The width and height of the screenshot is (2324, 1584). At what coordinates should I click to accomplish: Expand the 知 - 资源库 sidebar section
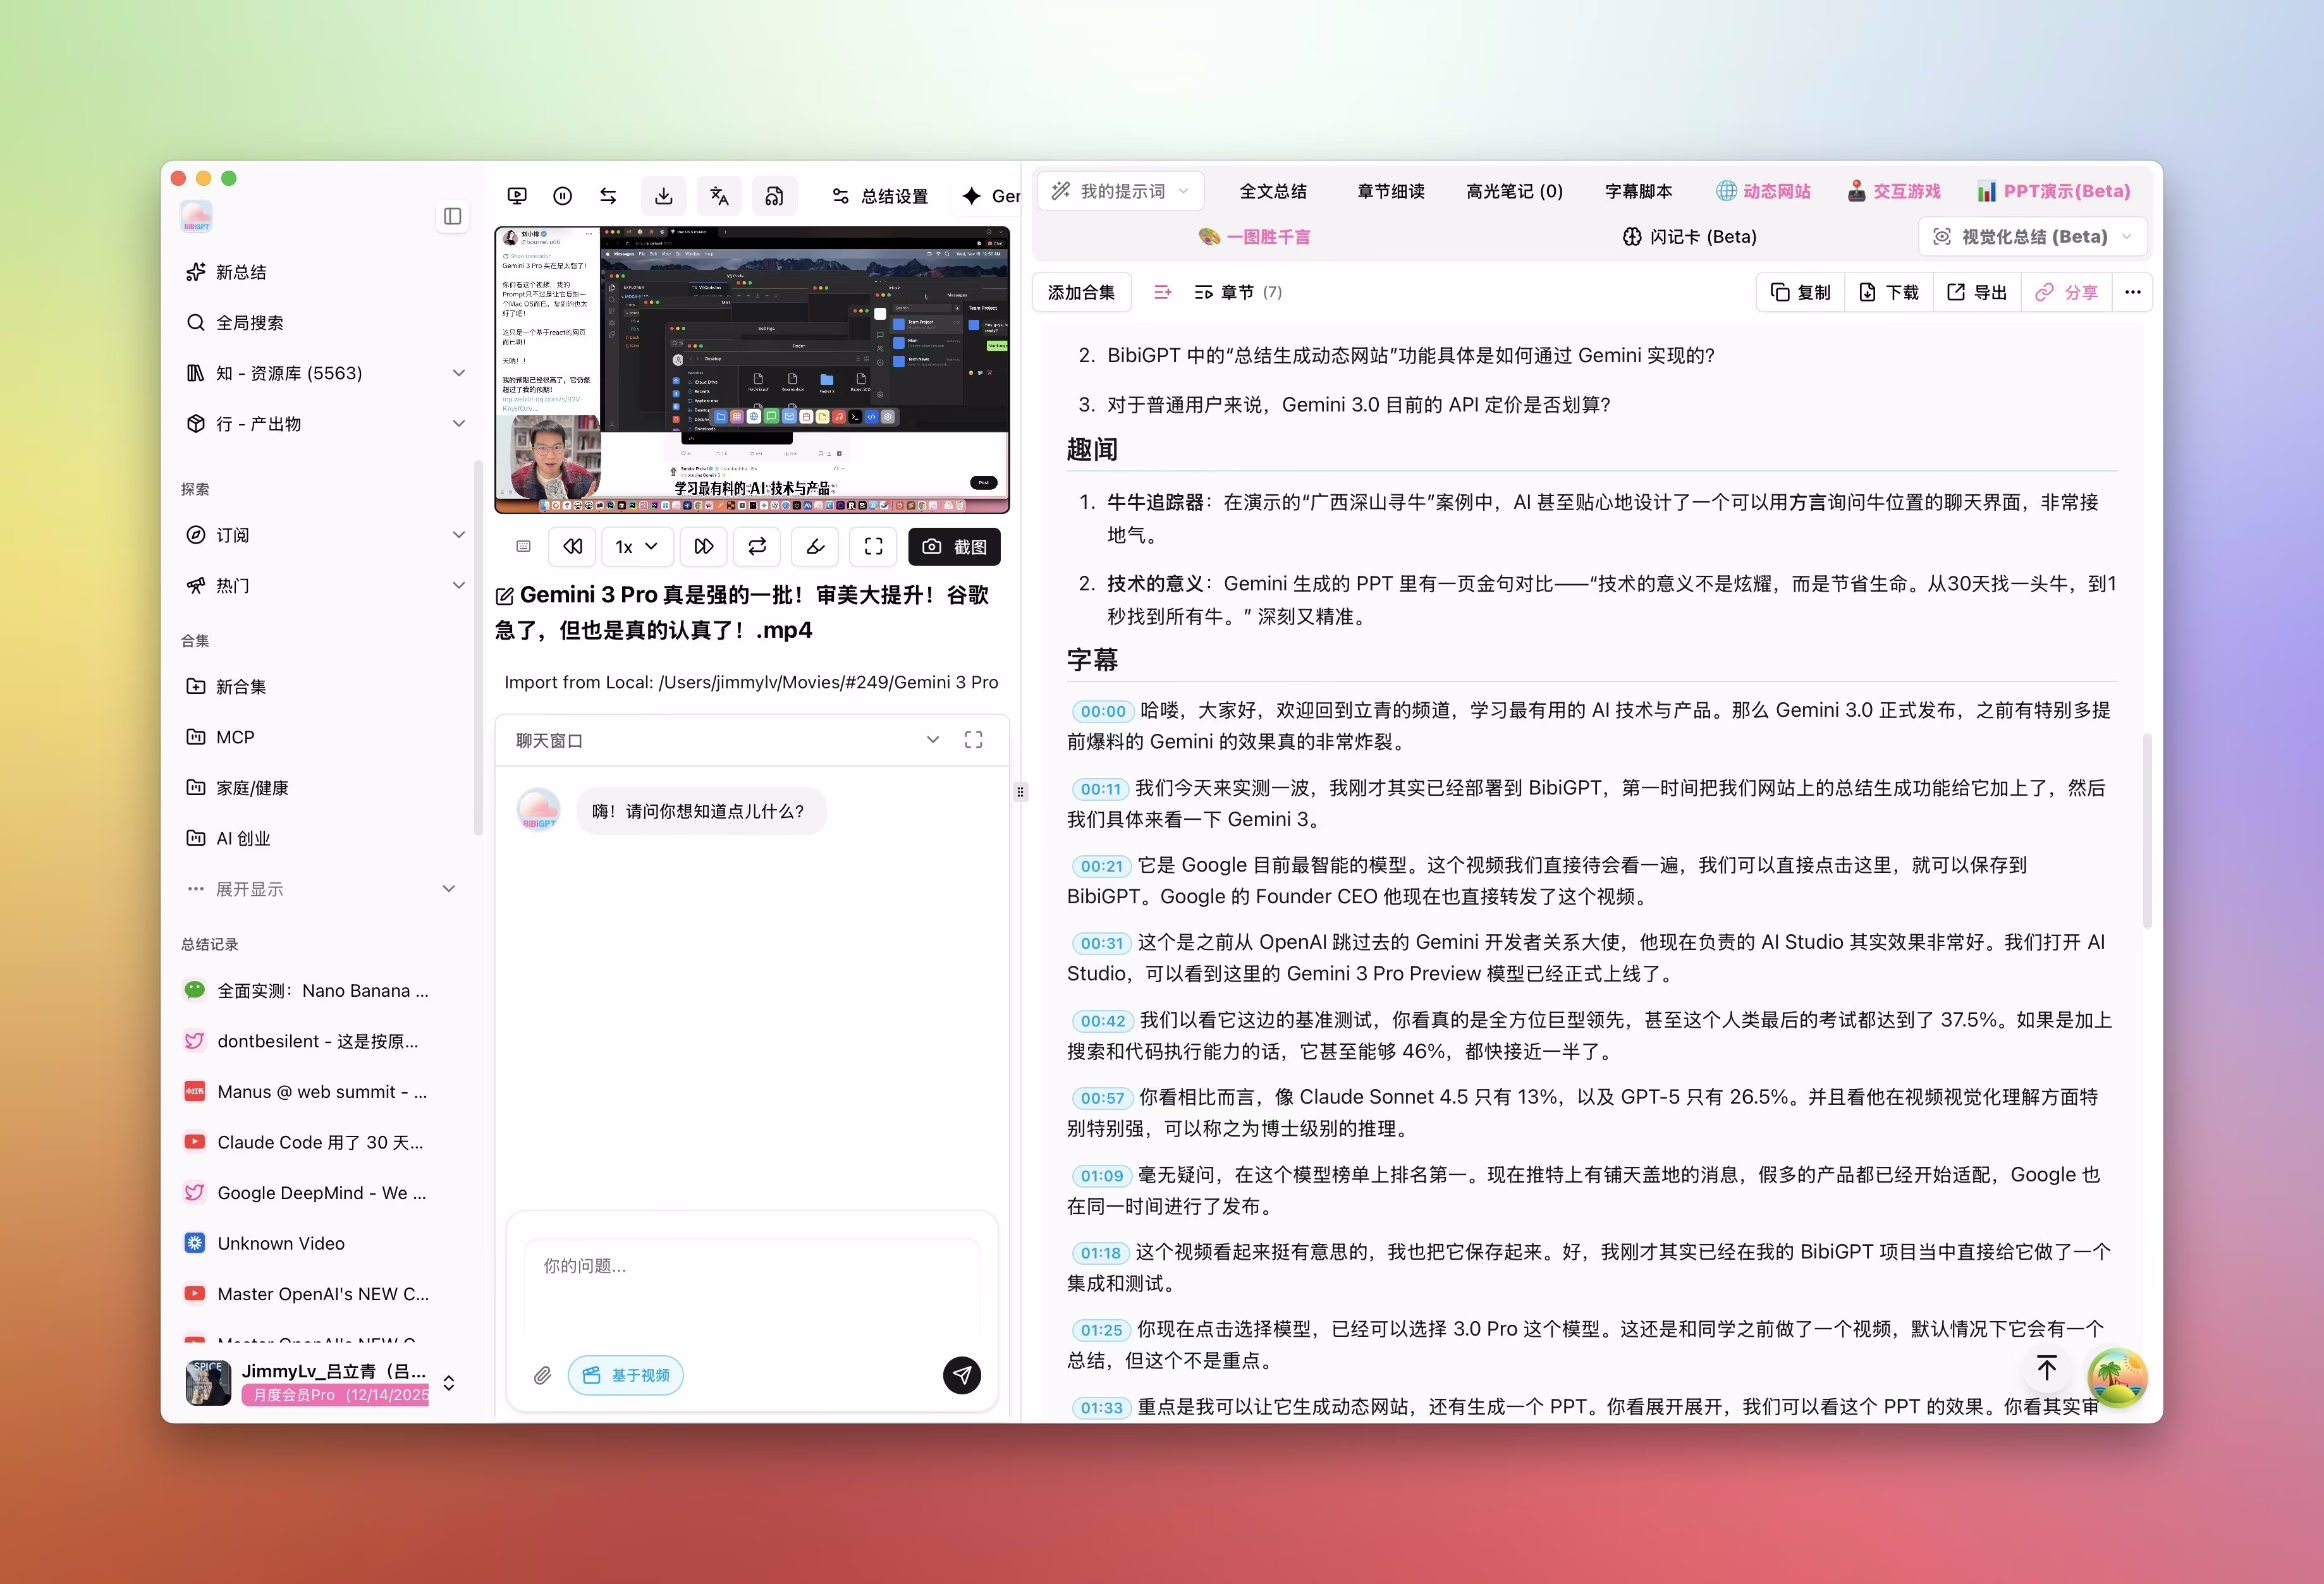[x=459, y=372]
